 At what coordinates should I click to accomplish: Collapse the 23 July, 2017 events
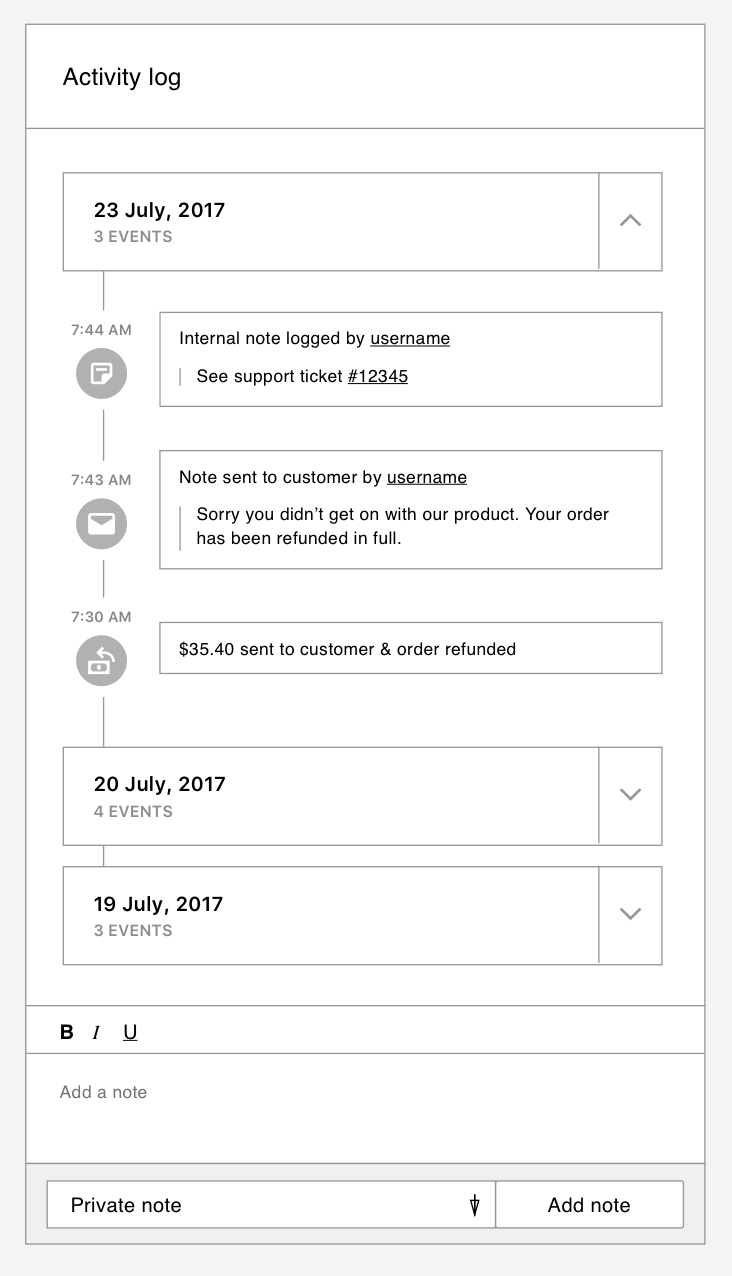click(x=630, y=221)
